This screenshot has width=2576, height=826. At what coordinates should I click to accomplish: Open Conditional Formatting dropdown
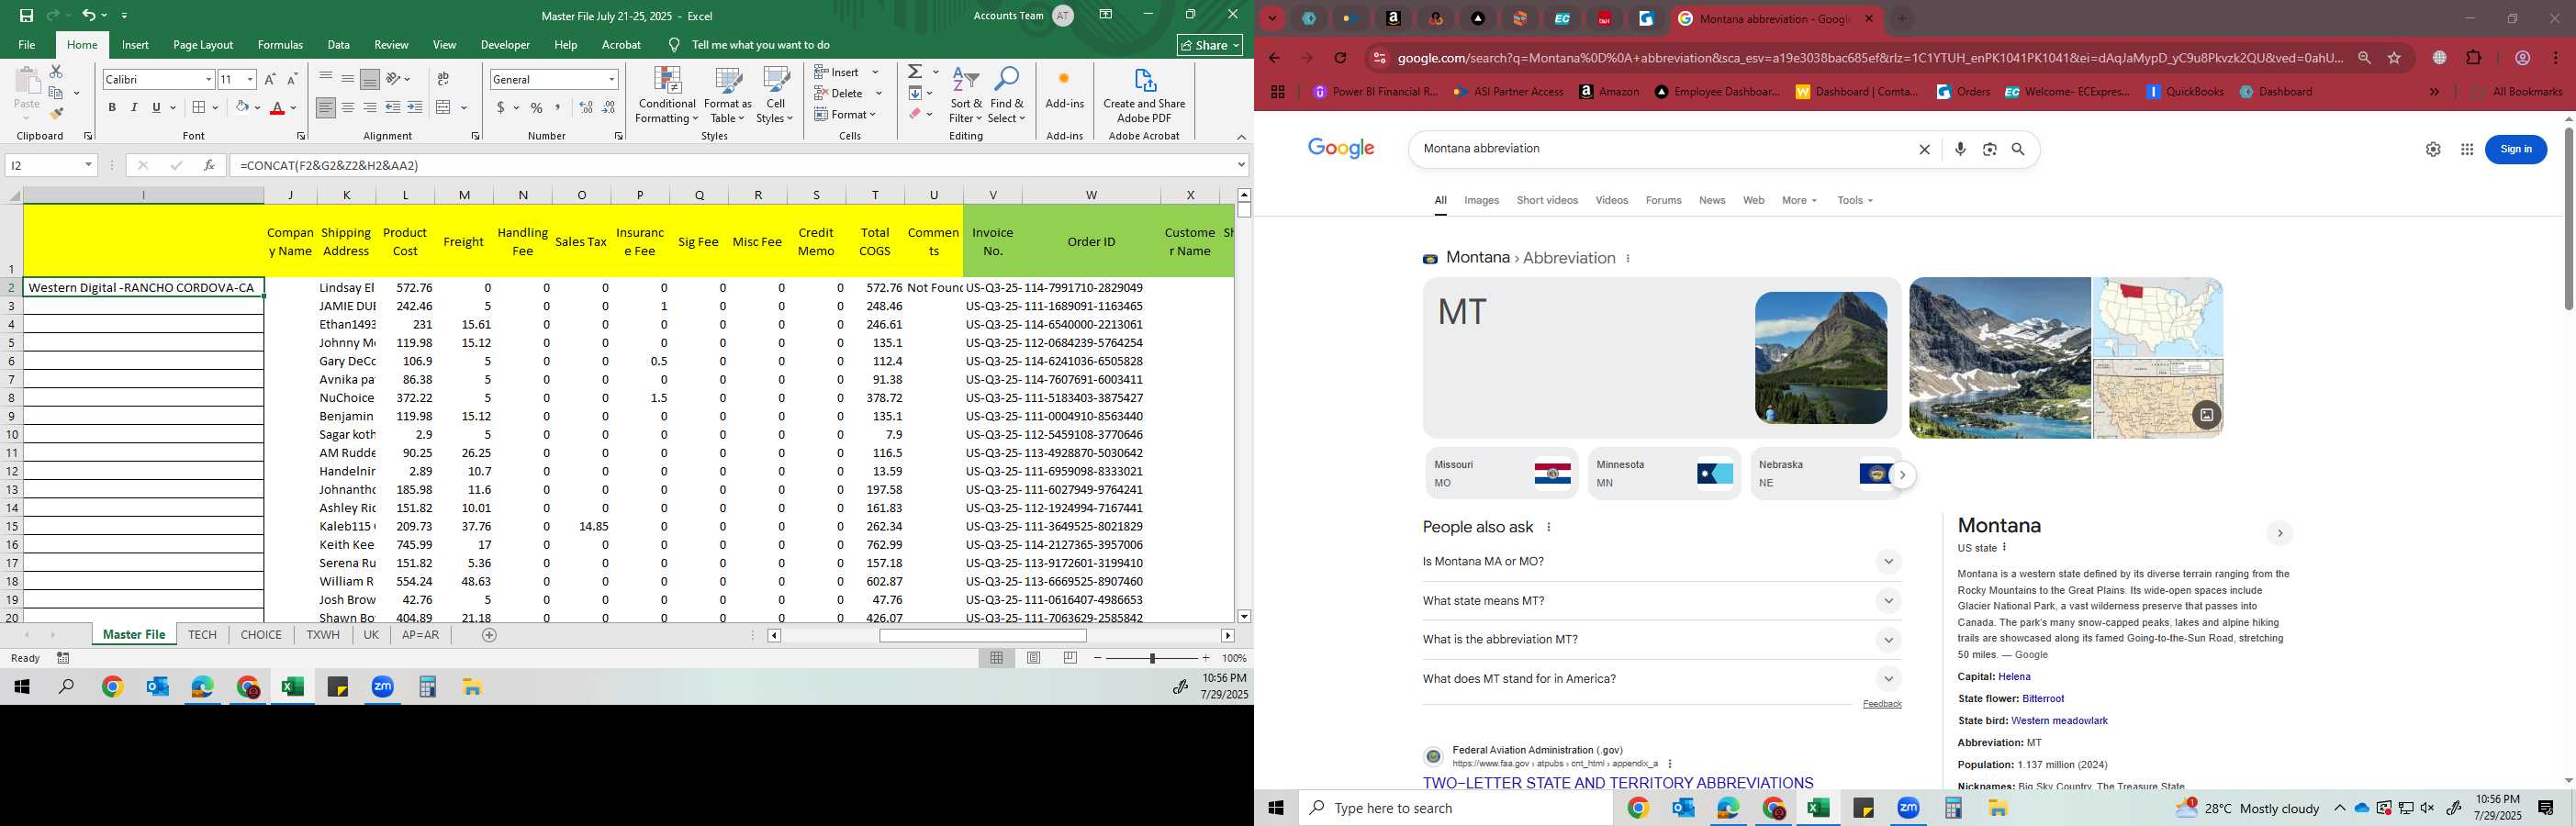(667, 95)
